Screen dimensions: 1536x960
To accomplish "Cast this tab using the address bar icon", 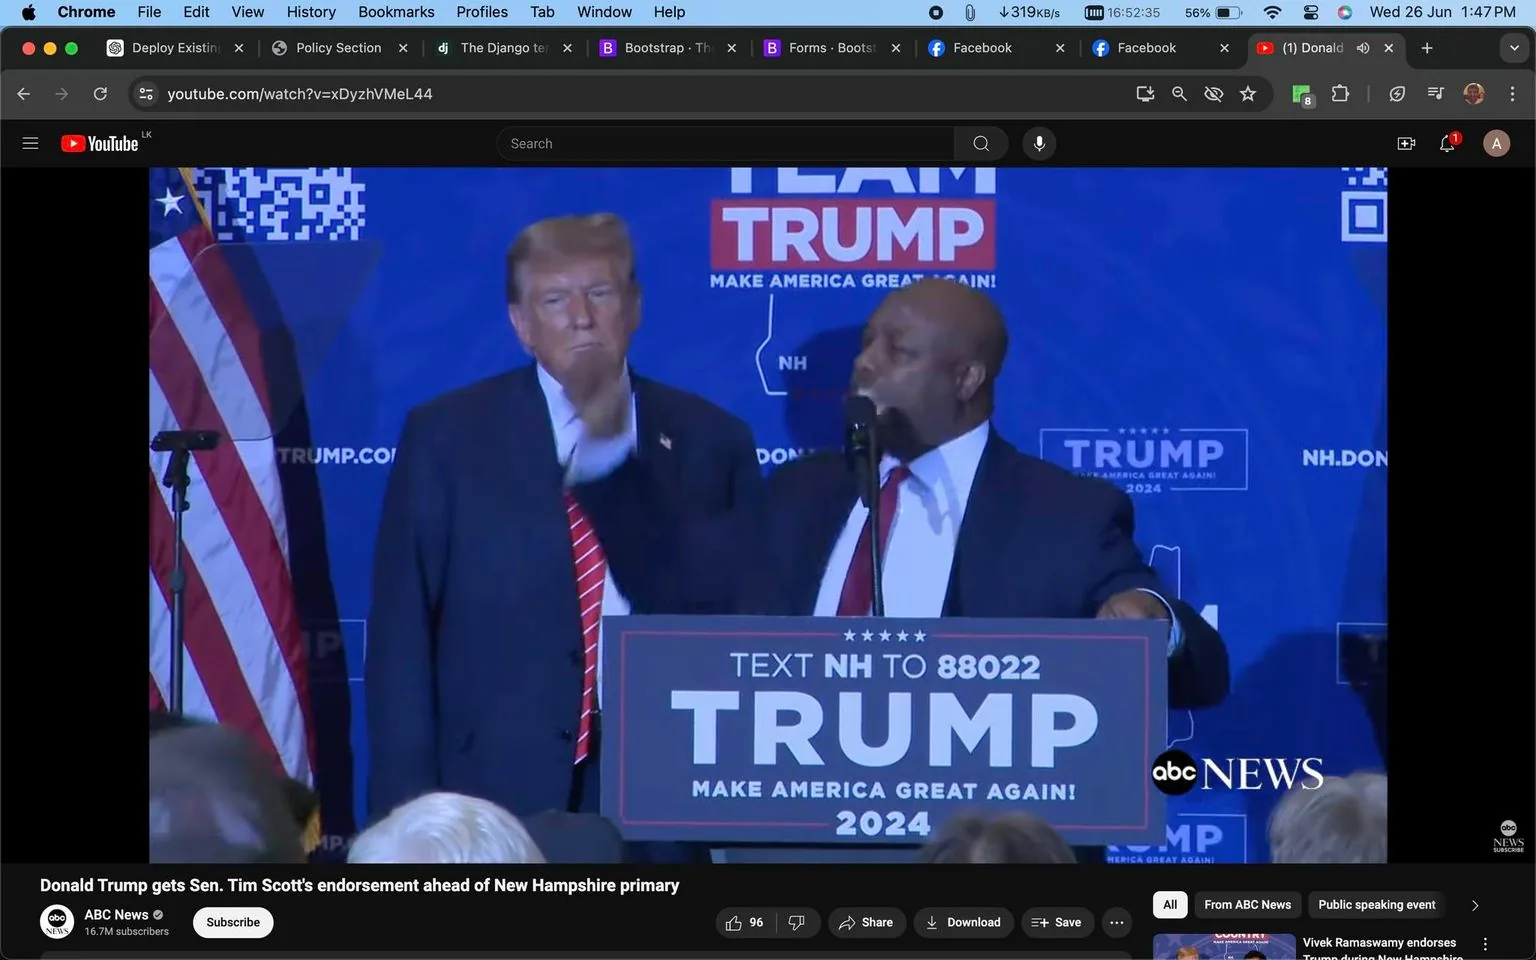I will point(1145,93).
